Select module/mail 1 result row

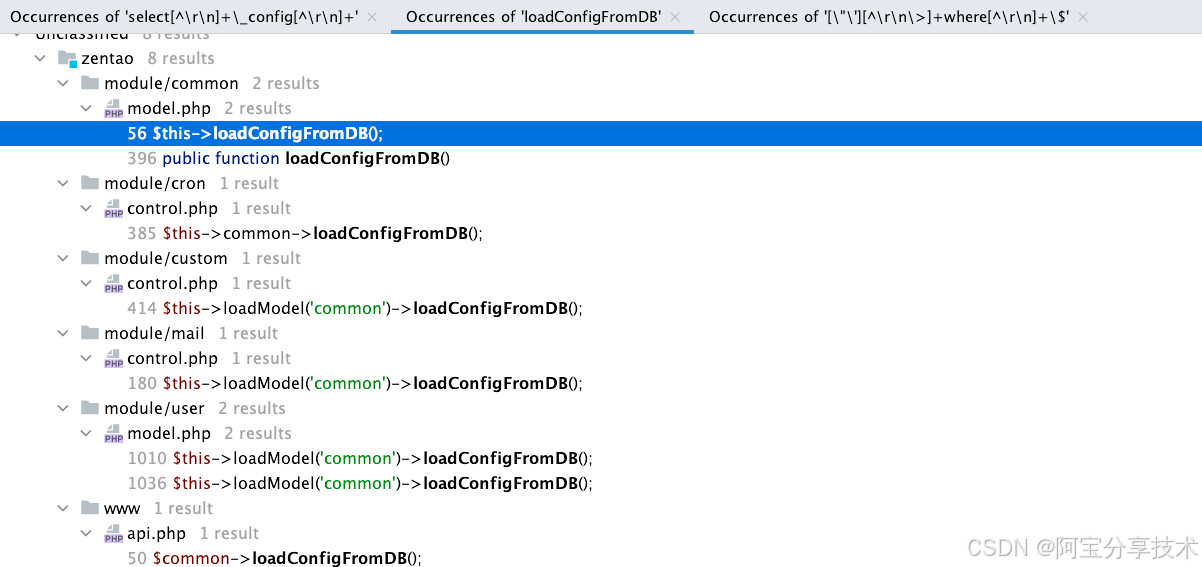(601, 334)
